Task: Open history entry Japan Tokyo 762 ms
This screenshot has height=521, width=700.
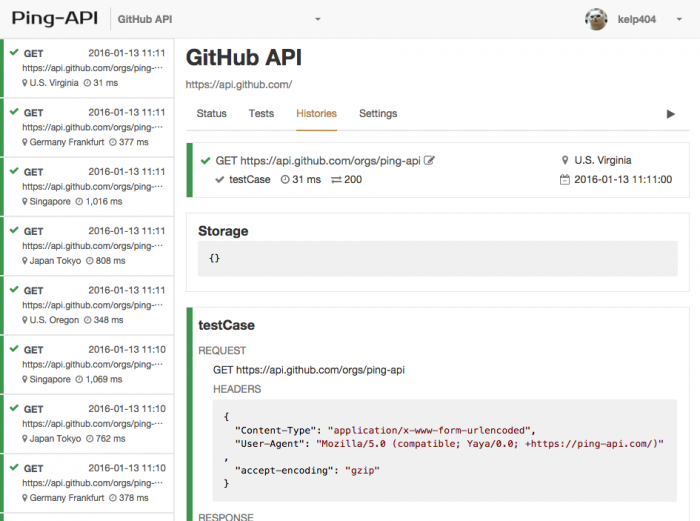Action: (x=89, y=424)
